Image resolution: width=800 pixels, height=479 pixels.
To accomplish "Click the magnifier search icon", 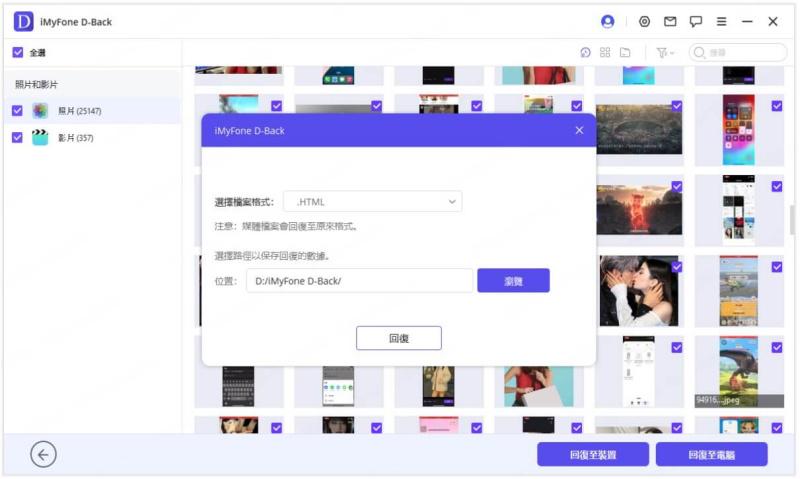I will tap(699, 53).
